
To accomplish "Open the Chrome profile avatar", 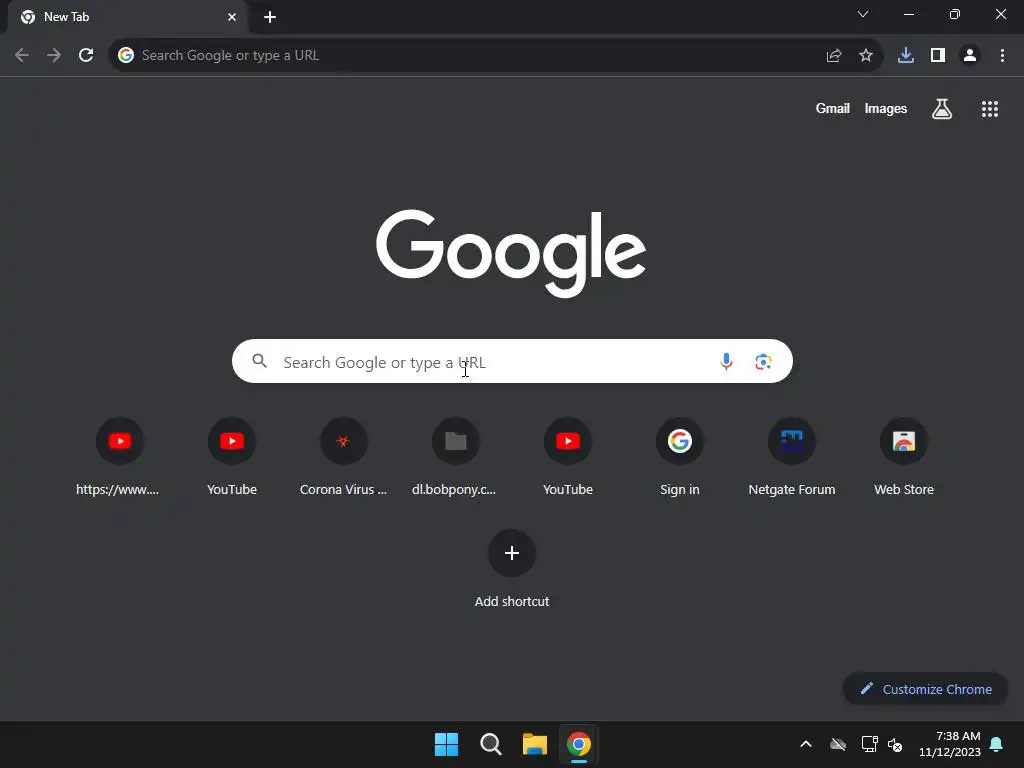I will (x=970, y=56).
